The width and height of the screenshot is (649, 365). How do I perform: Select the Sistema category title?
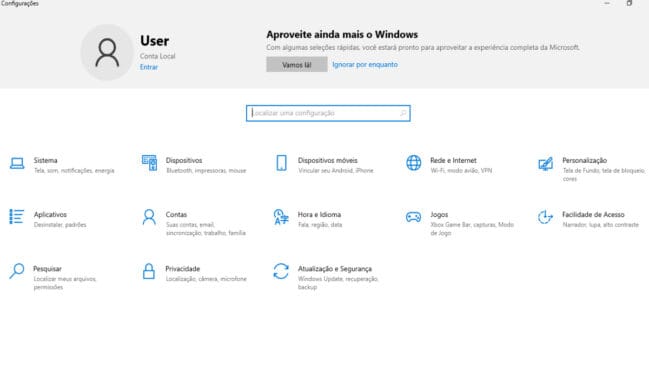click(x=46, y=160)
